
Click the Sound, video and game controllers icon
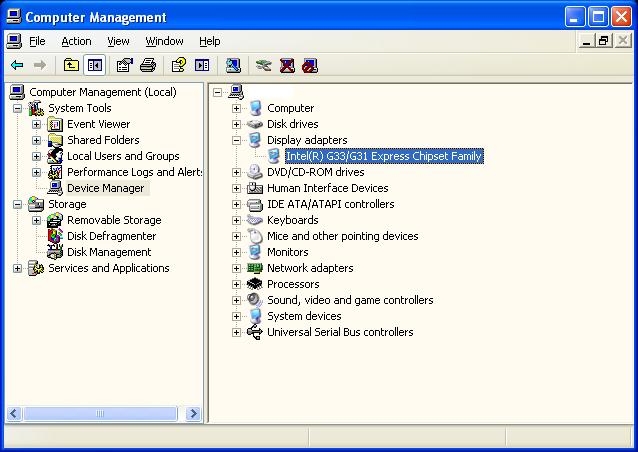pos(255,300)
